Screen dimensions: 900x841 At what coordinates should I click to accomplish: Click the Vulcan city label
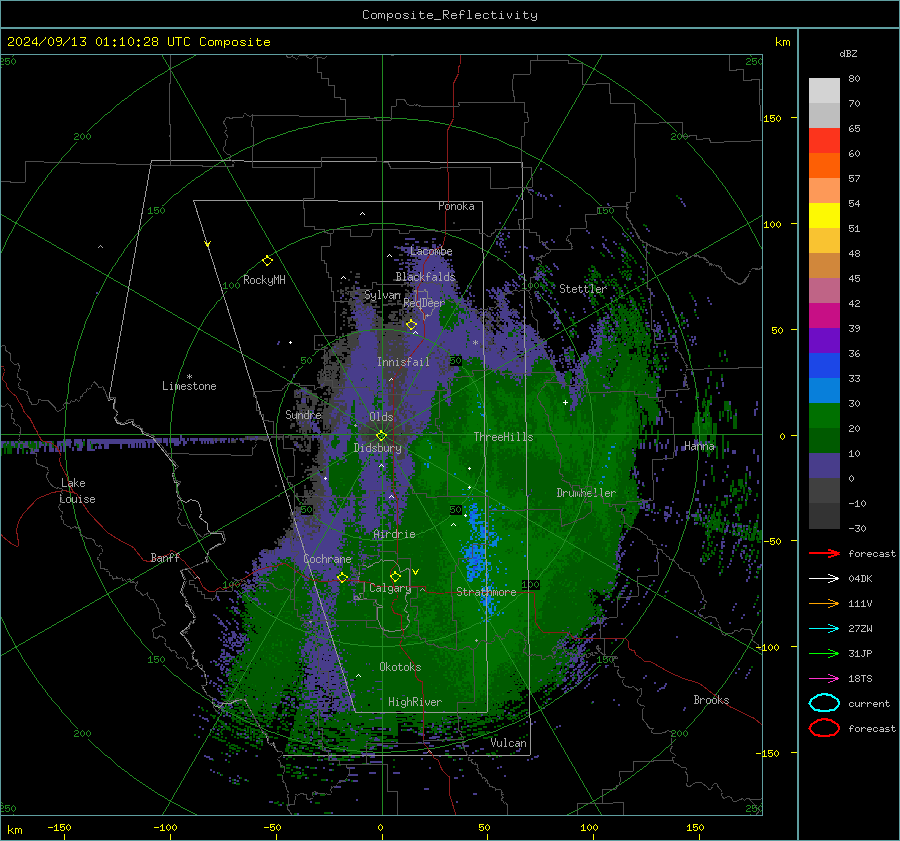point(508,743)
